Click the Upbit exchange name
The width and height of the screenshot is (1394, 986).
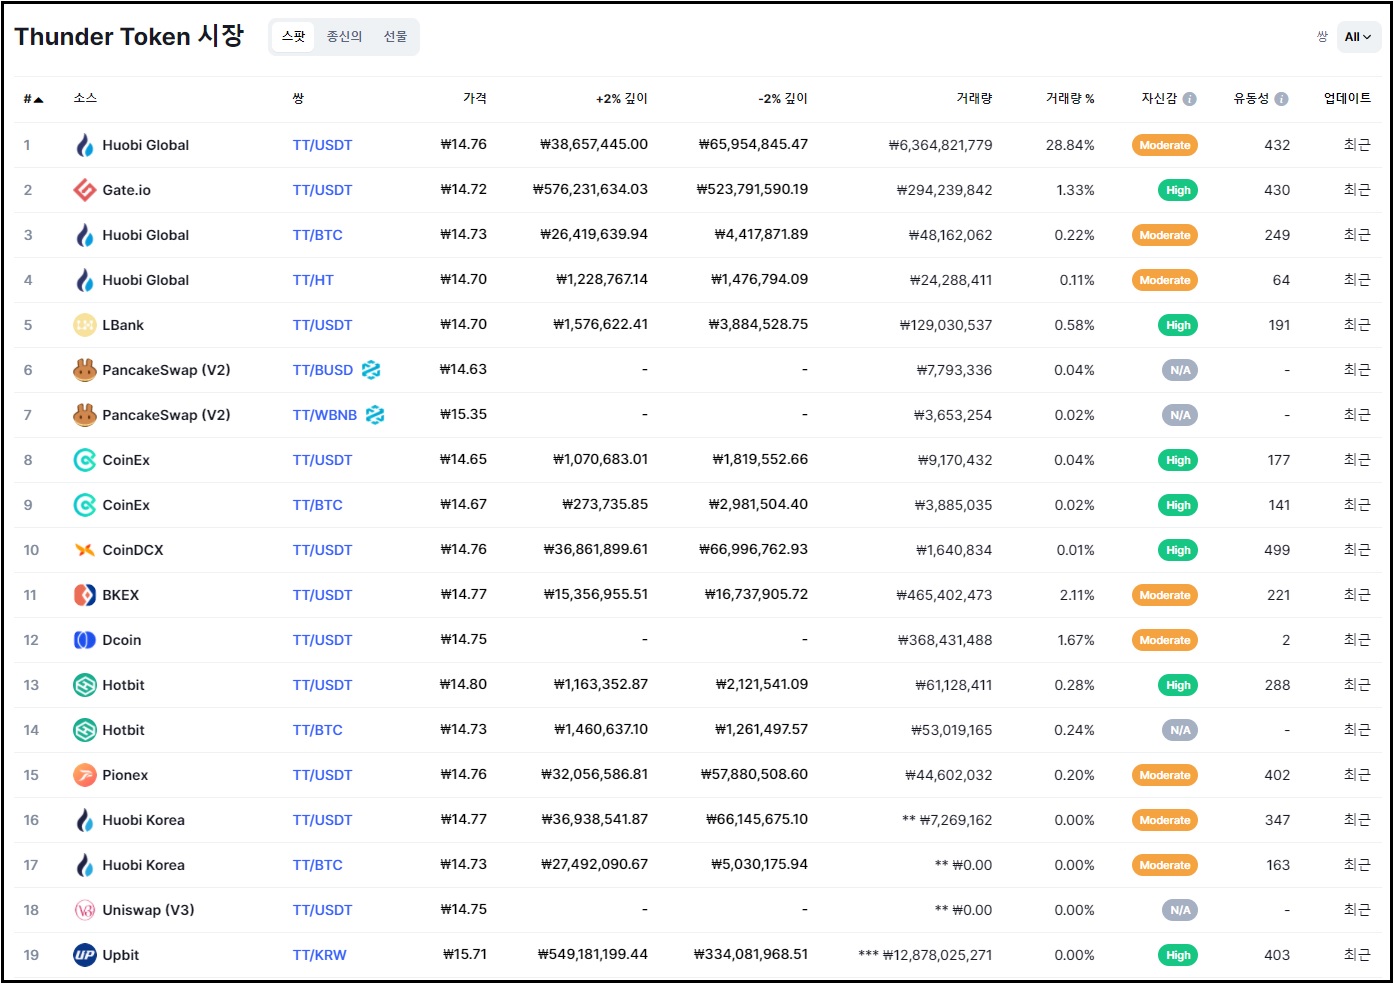click(x=121, y=955)
